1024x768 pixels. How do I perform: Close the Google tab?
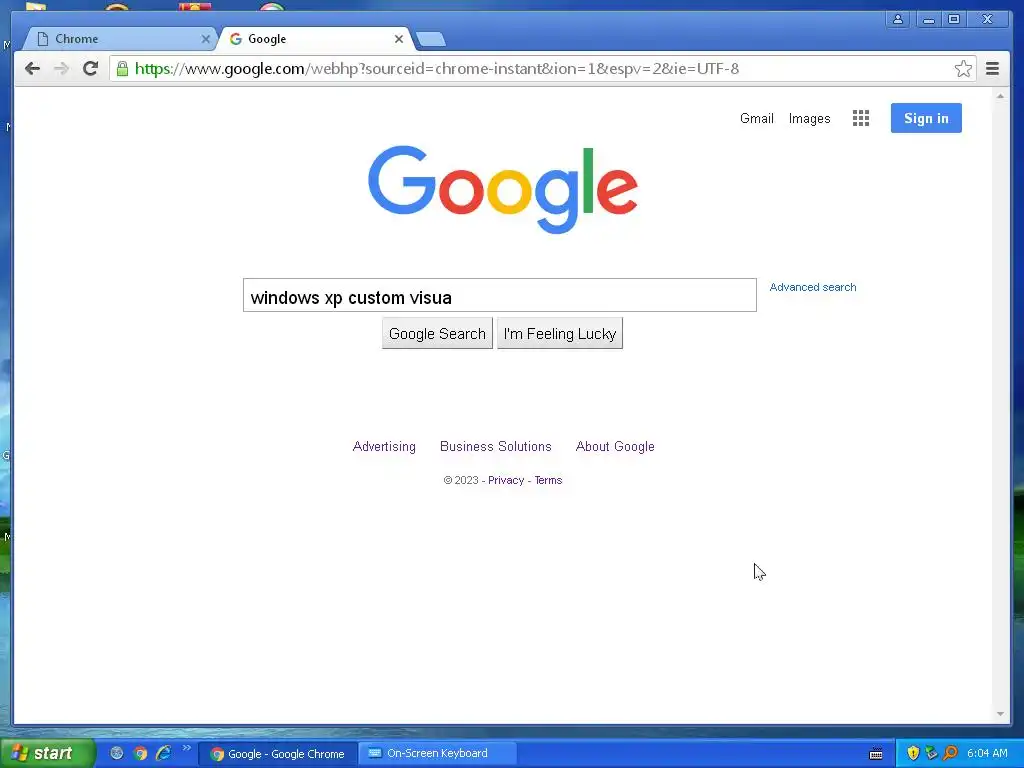(x=398, y=39)
